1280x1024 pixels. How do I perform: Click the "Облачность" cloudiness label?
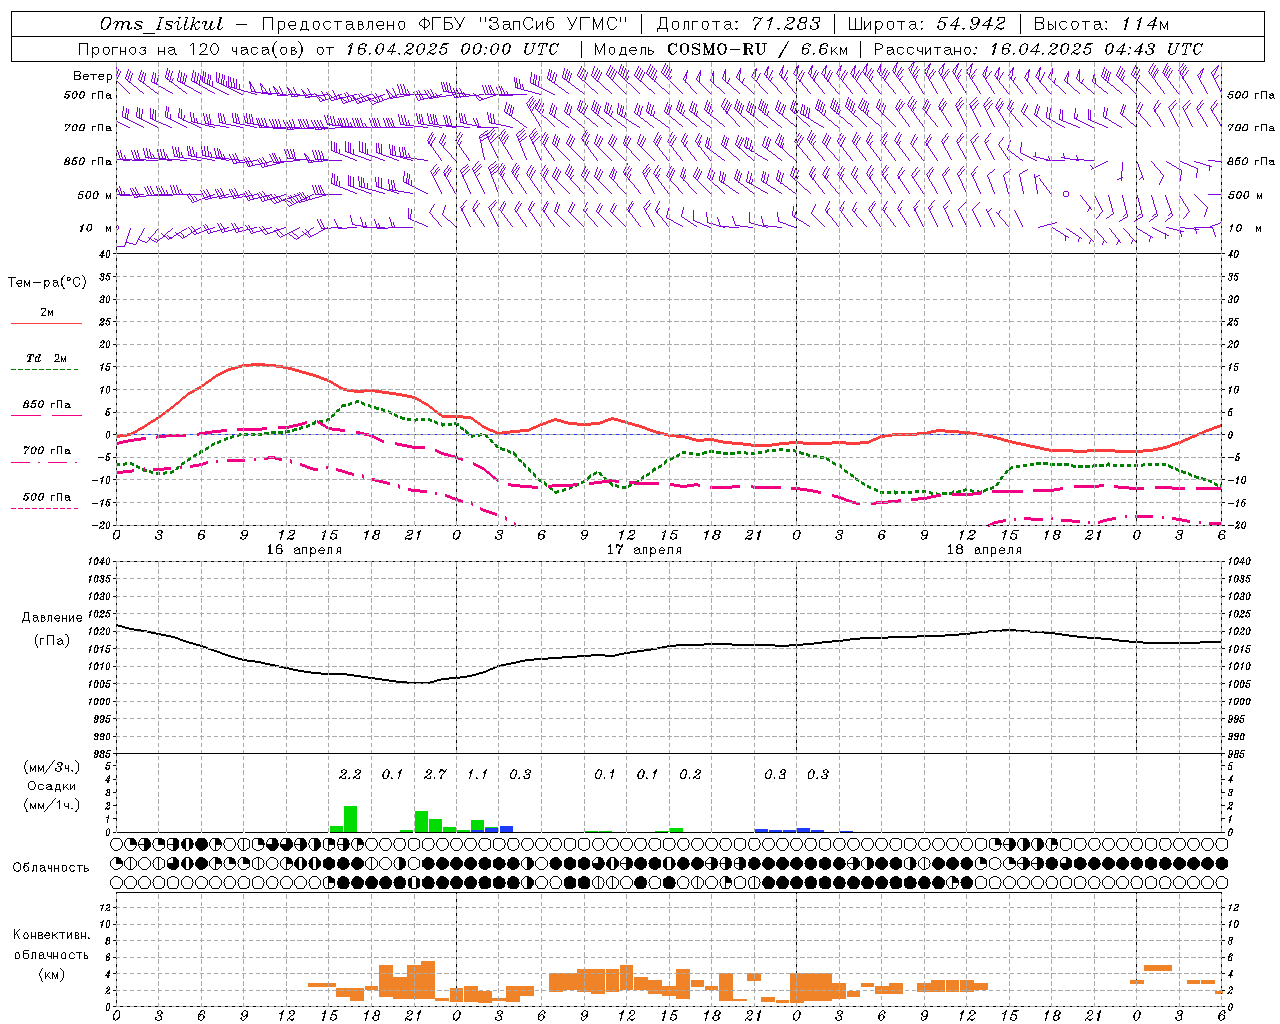pos(51,868)
